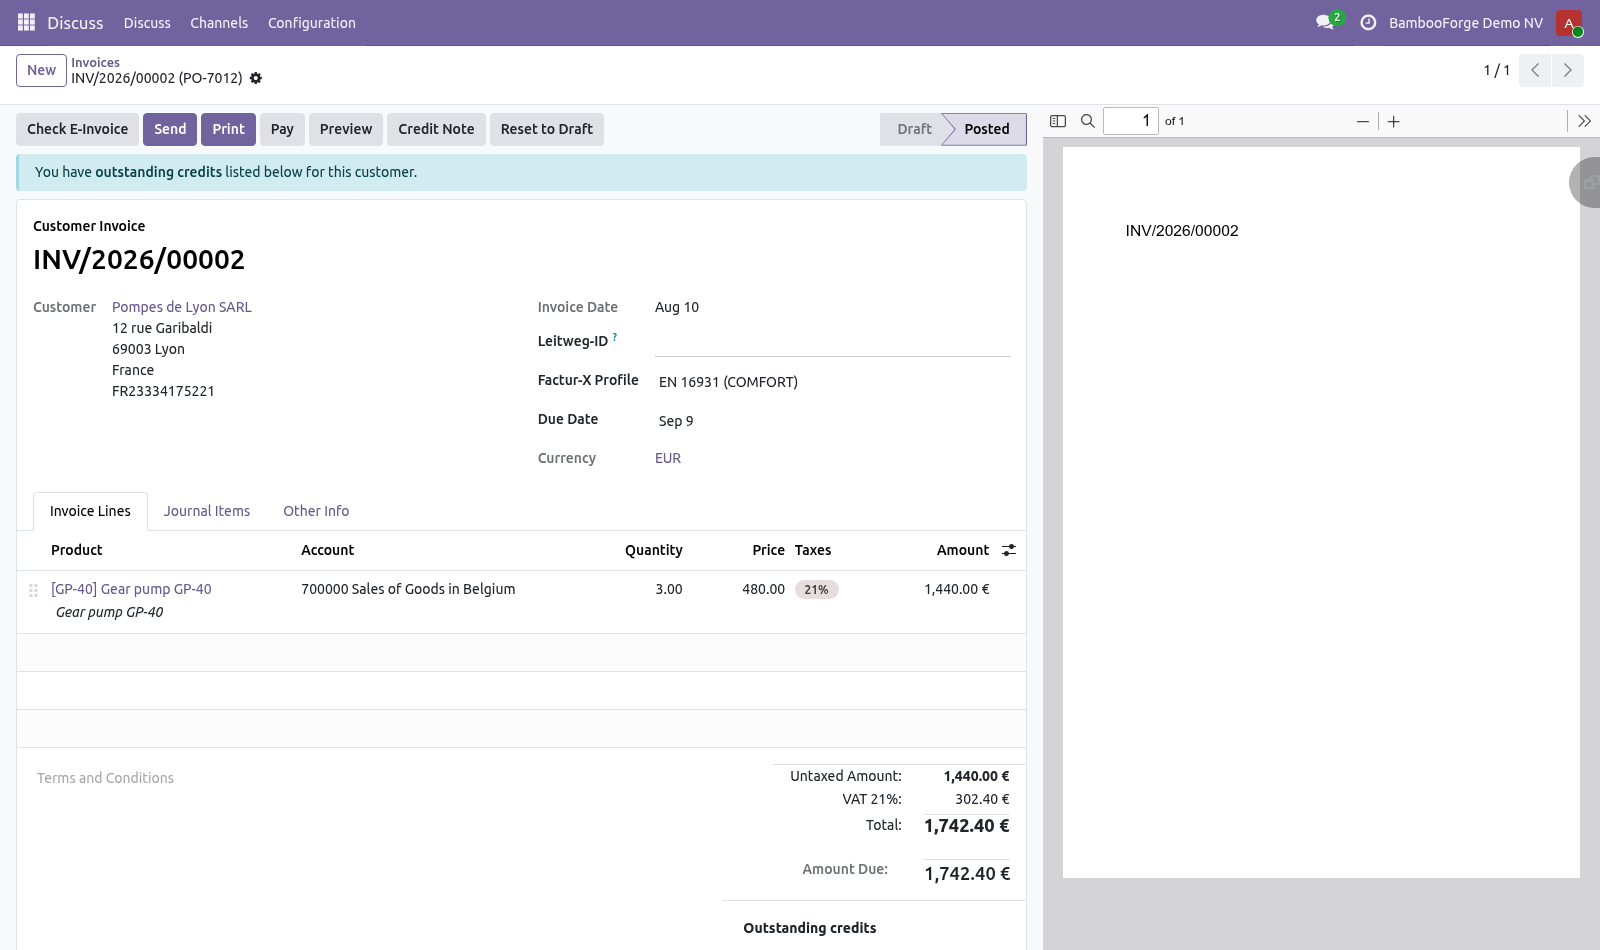Follow the Invoices breadcrumb link
Screen dimensions: 1600x950
[95, 62]
